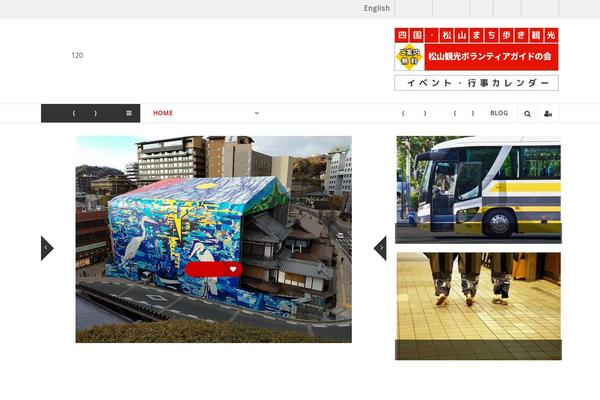The image size is (600, 400).
Task: Expand the dropdown chevron next to HOME
Action: (257, 113)
